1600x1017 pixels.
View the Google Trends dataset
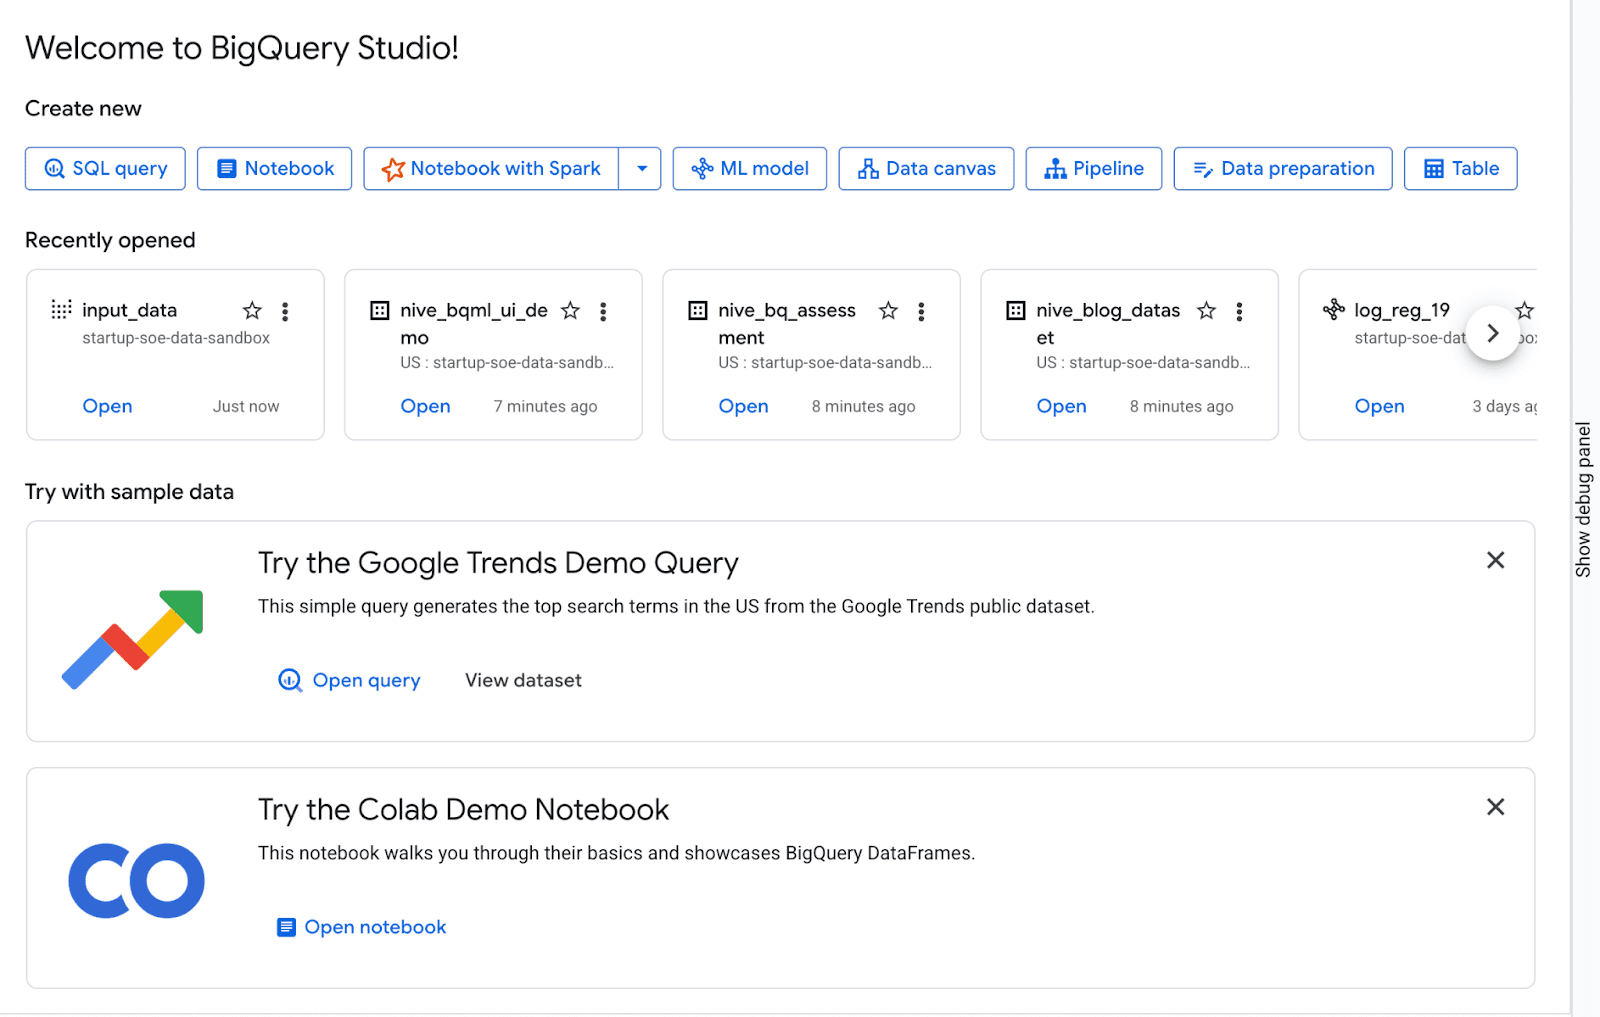click(522, 680)
